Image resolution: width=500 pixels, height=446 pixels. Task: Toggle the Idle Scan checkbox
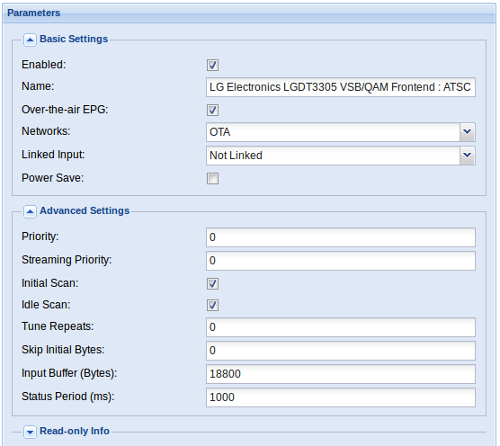click(213, 305)
